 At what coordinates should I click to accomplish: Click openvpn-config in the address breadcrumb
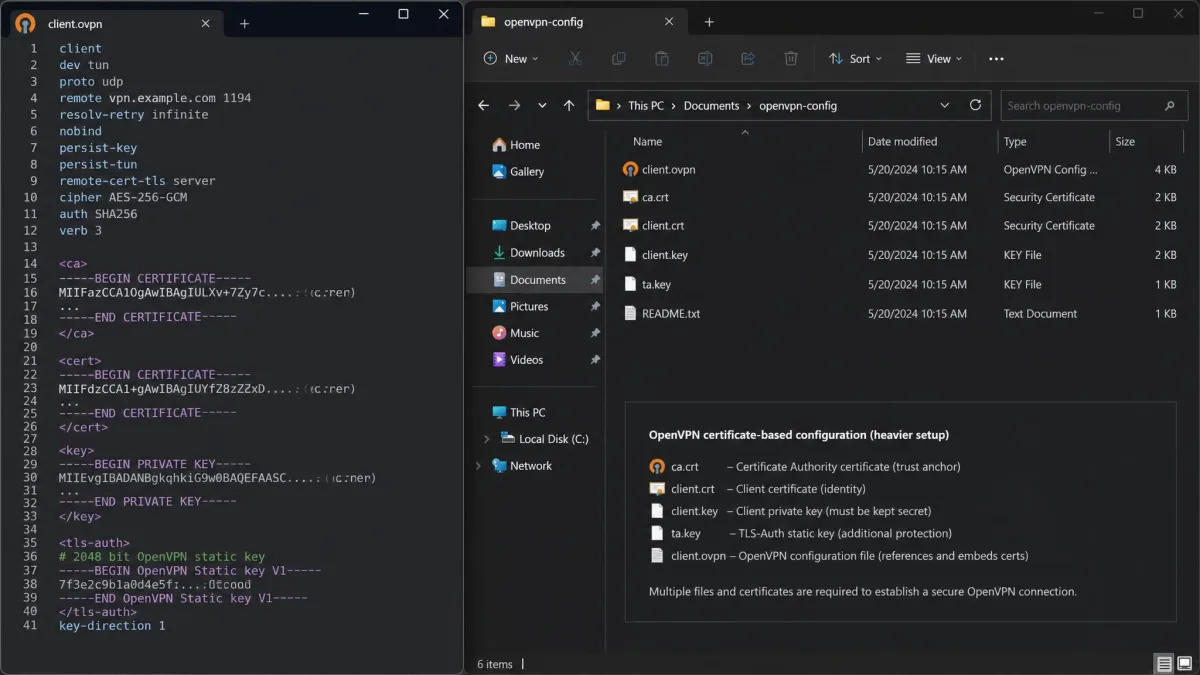pyautogui.click(x=798, y=106)
